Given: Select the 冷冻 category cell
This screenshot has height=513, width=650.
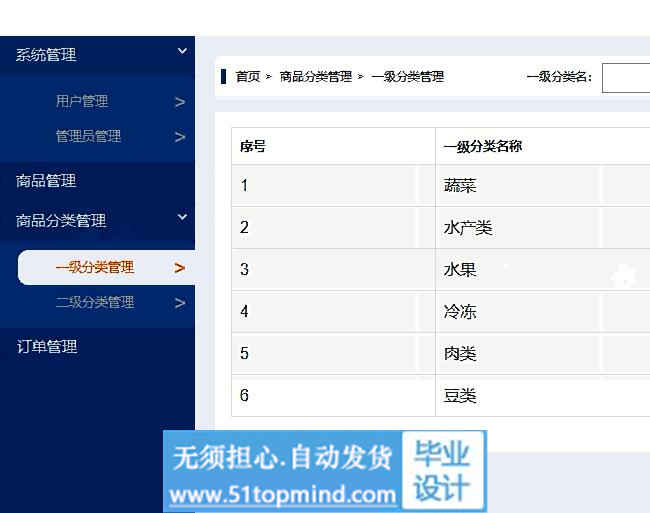Looking at the screenshot, I should [x=543, y=312].
